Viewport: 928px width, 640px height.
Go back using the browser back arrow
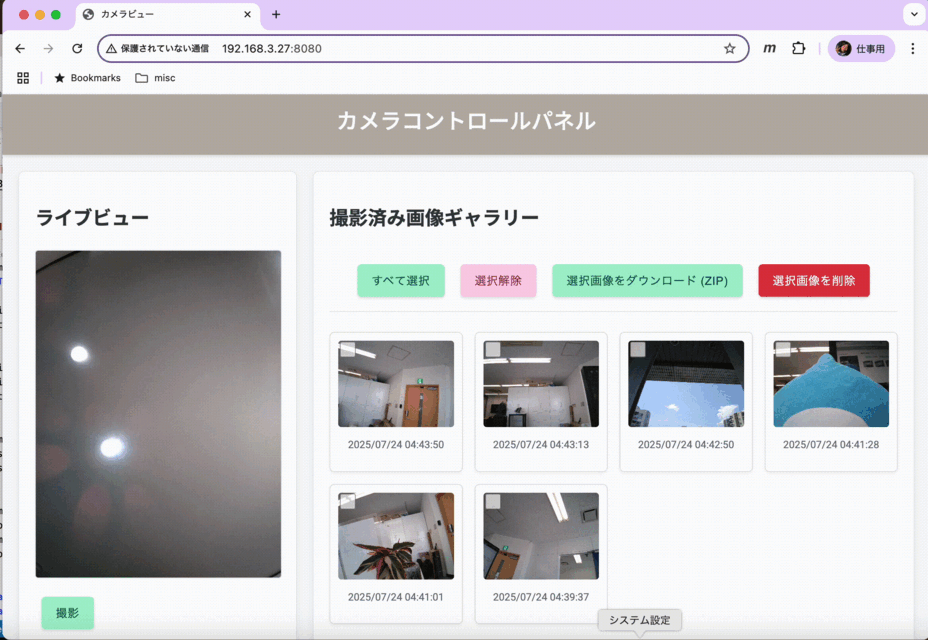pyautogui.click(x=20, y=48)
